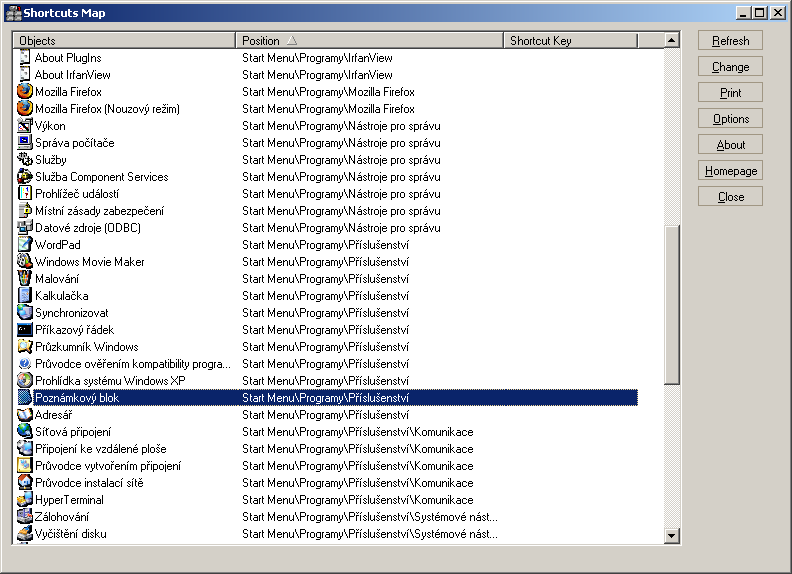Click the Print button

pos(730,92)
